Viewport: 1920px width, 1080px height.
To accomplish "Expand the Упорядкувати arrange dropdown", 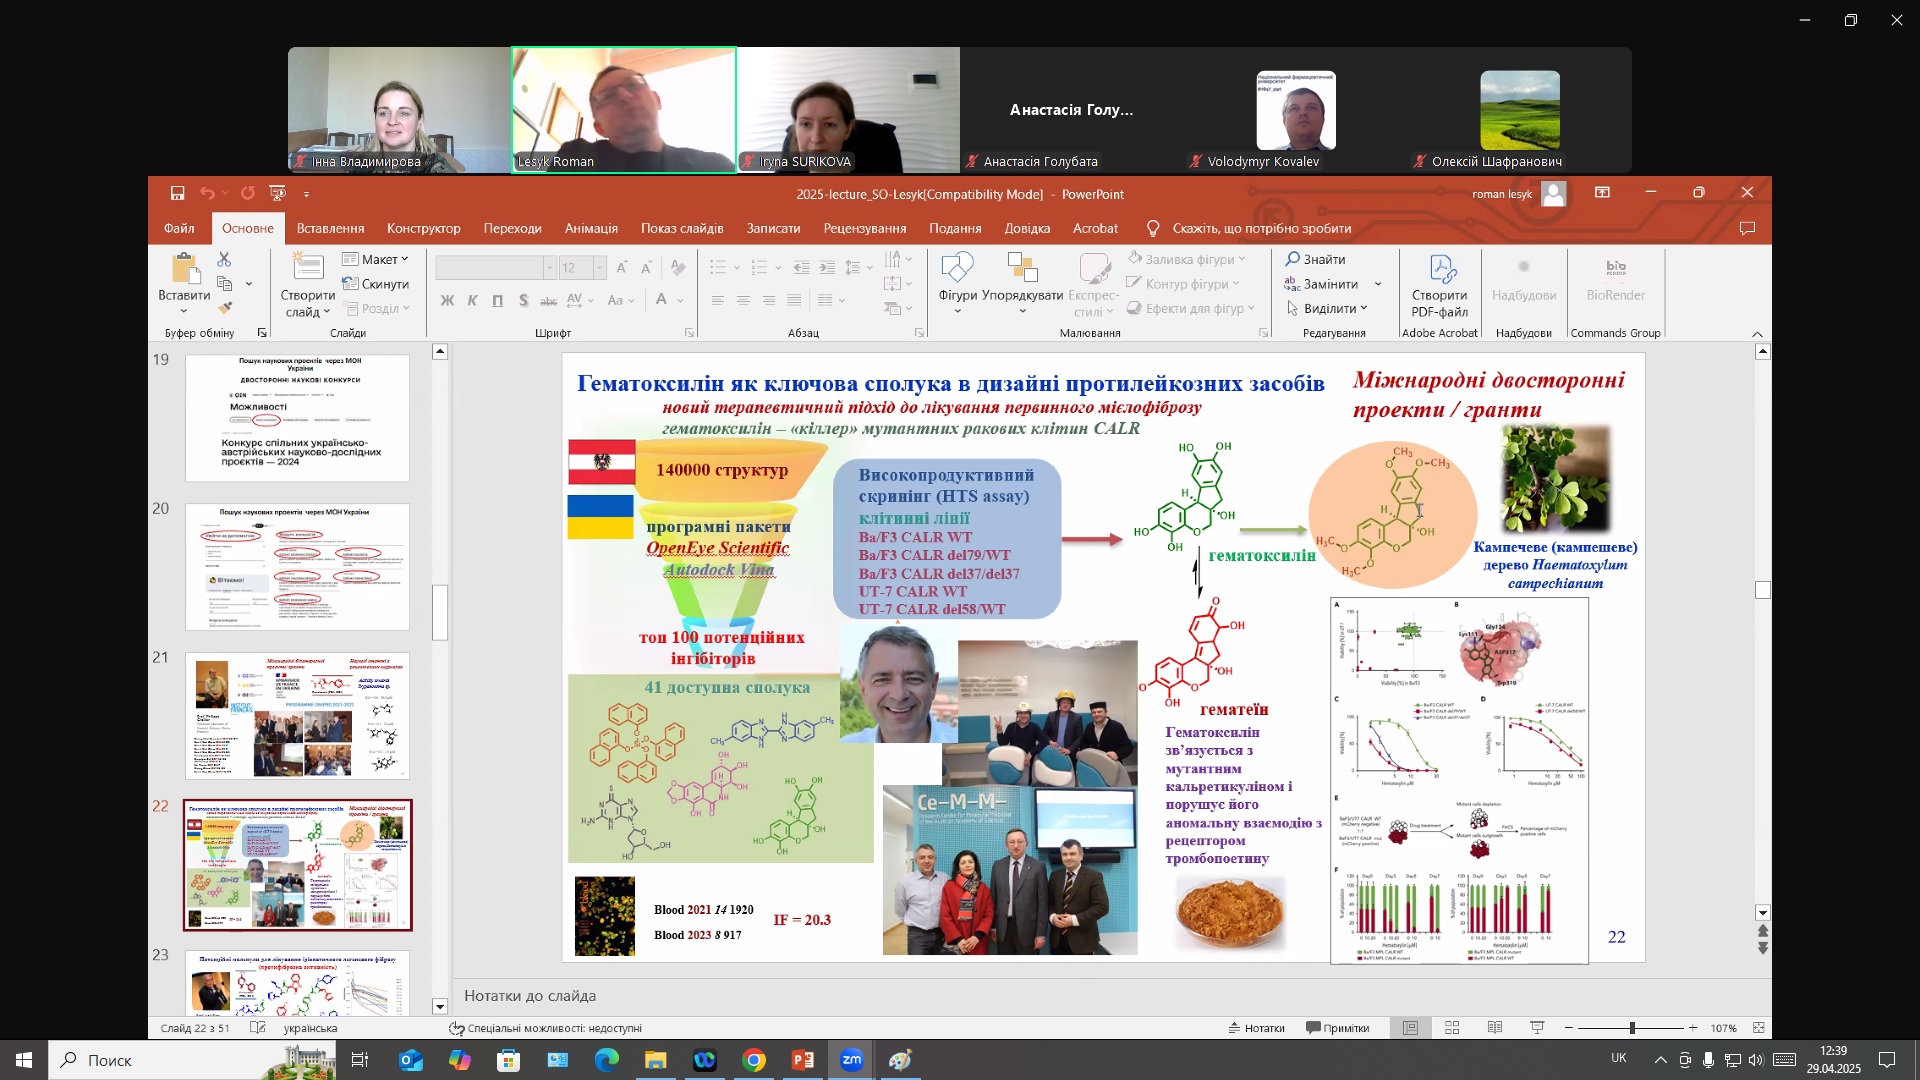I will coord(1022,284).
